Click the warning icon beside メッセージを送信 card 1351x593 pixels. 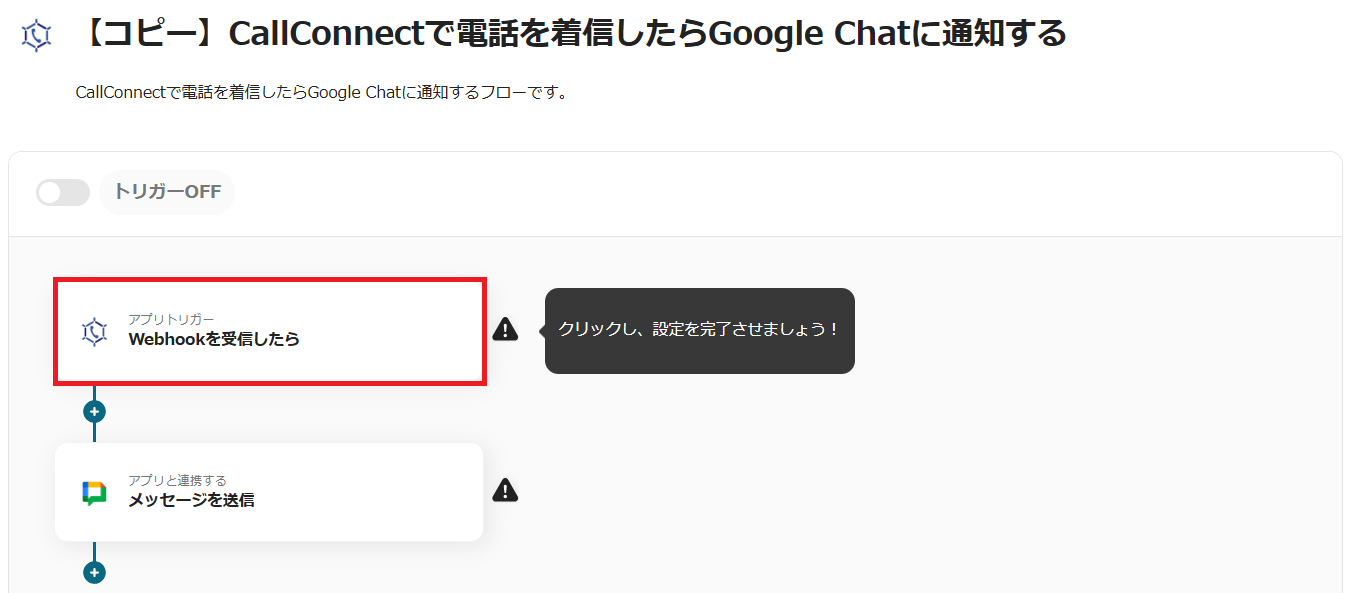506,490
